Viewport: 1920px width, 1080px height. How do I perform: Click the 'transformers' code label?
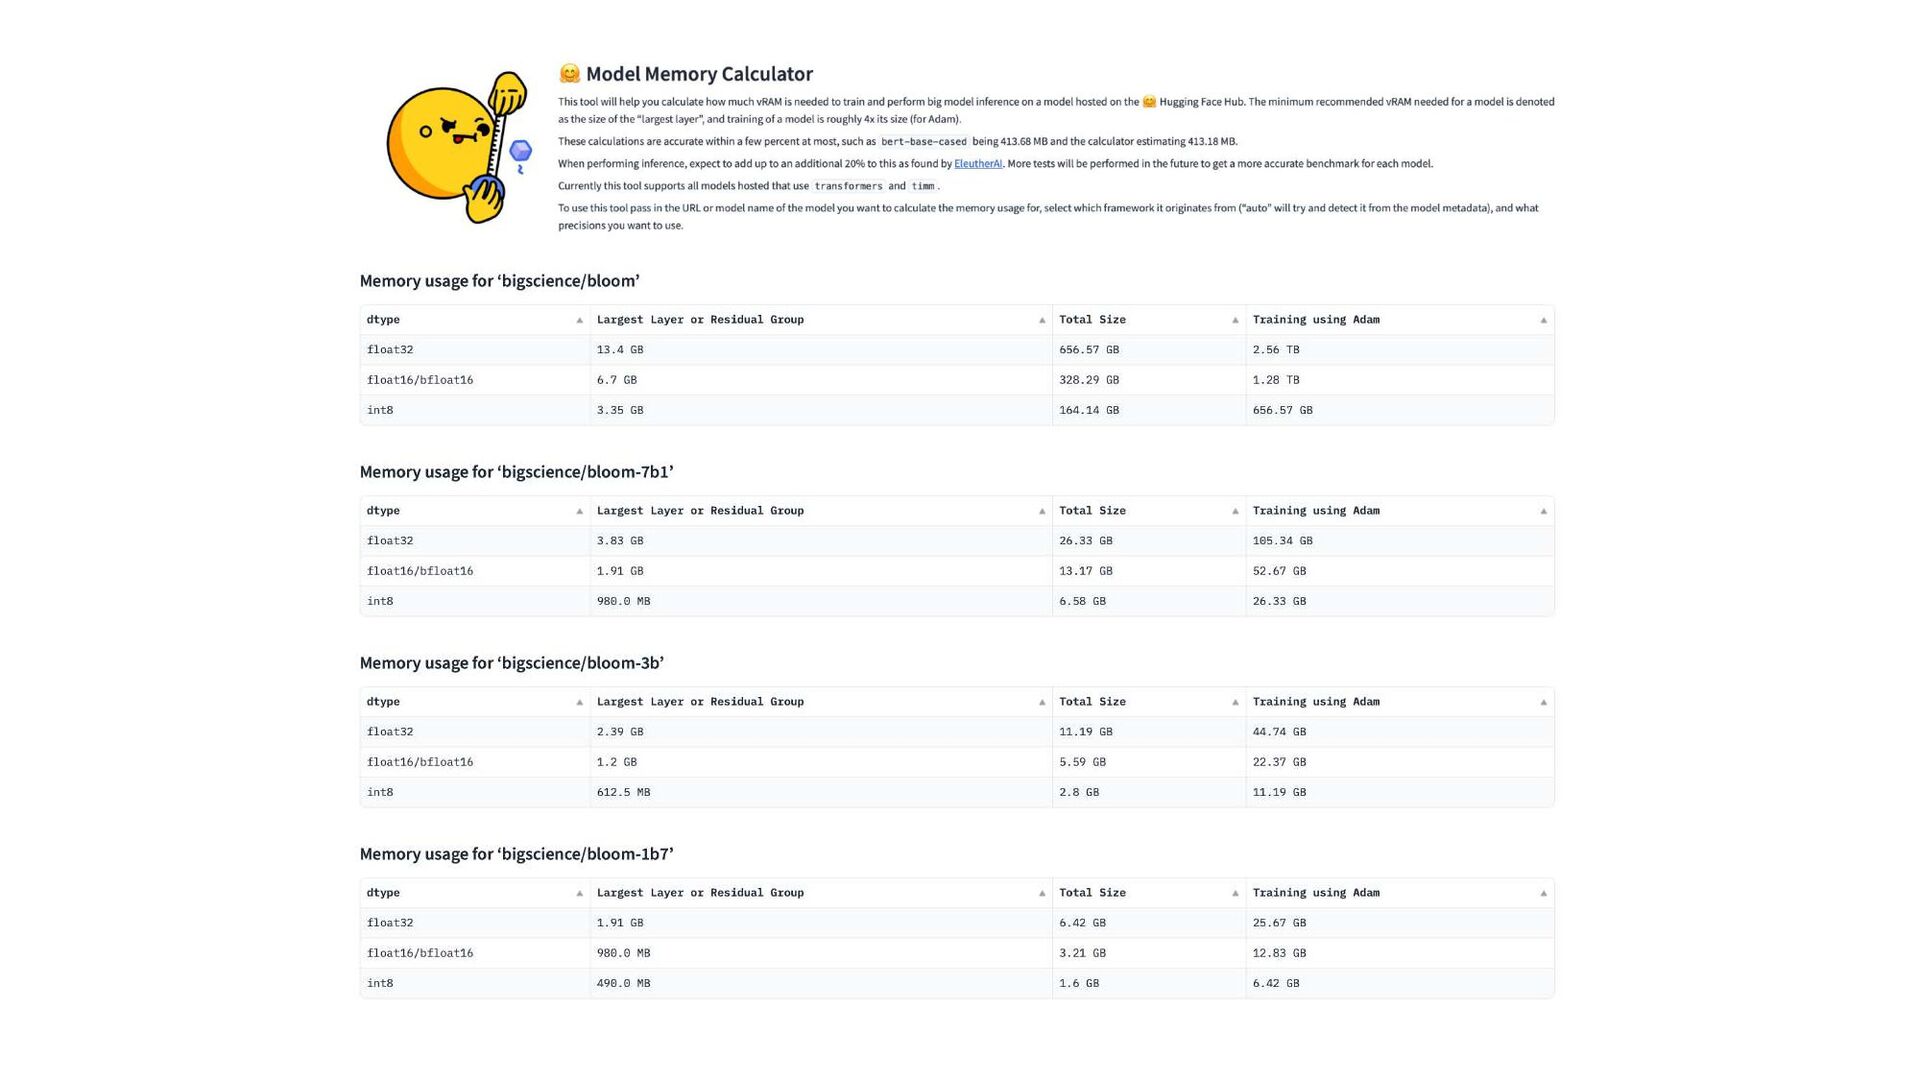pos(848,186)
